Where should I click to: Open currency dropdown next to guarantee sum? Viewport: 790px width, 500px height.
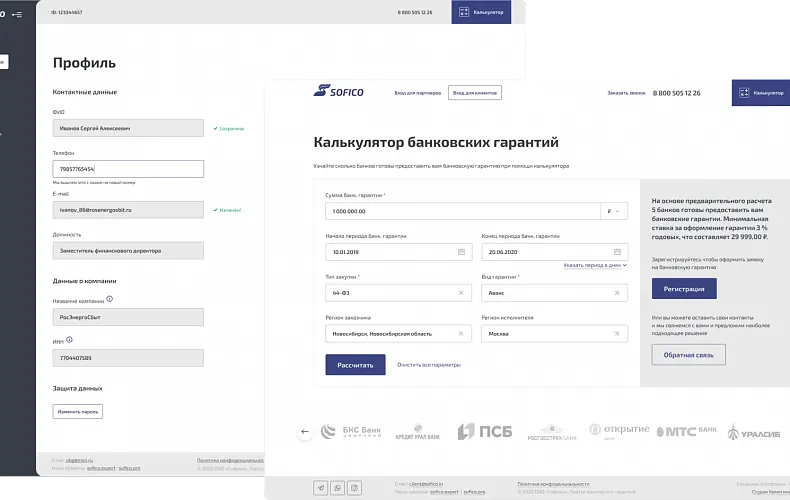[x=614, y=211]
